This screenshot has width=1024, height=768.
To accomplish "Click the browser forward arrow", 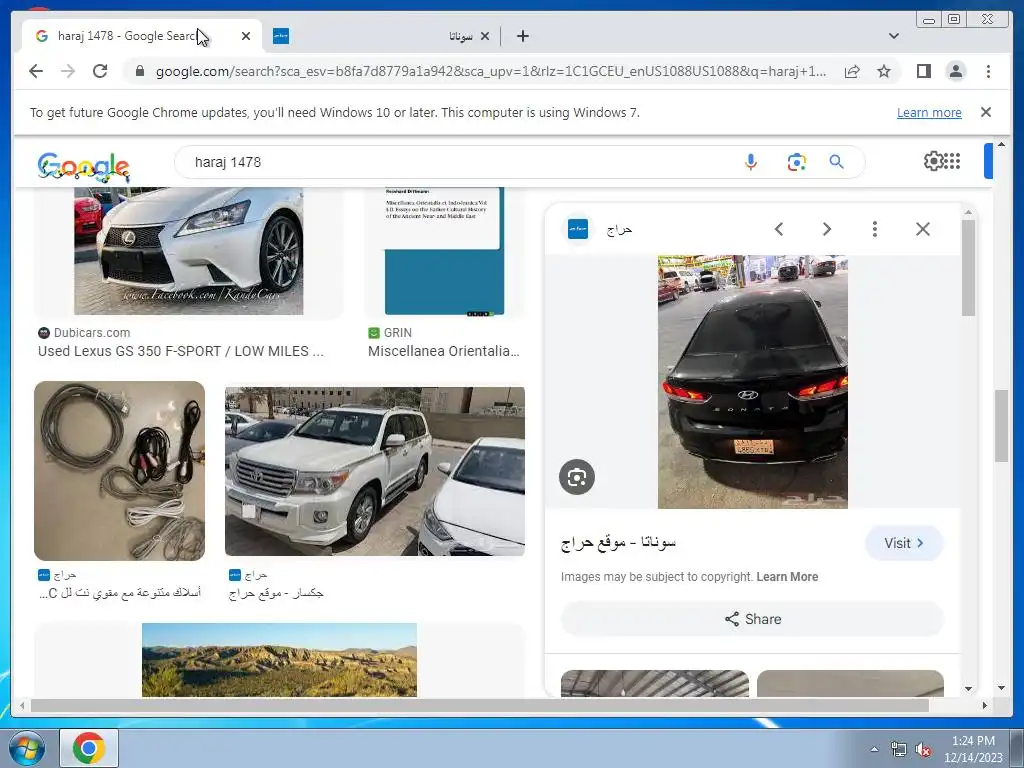I will point(68,71).
